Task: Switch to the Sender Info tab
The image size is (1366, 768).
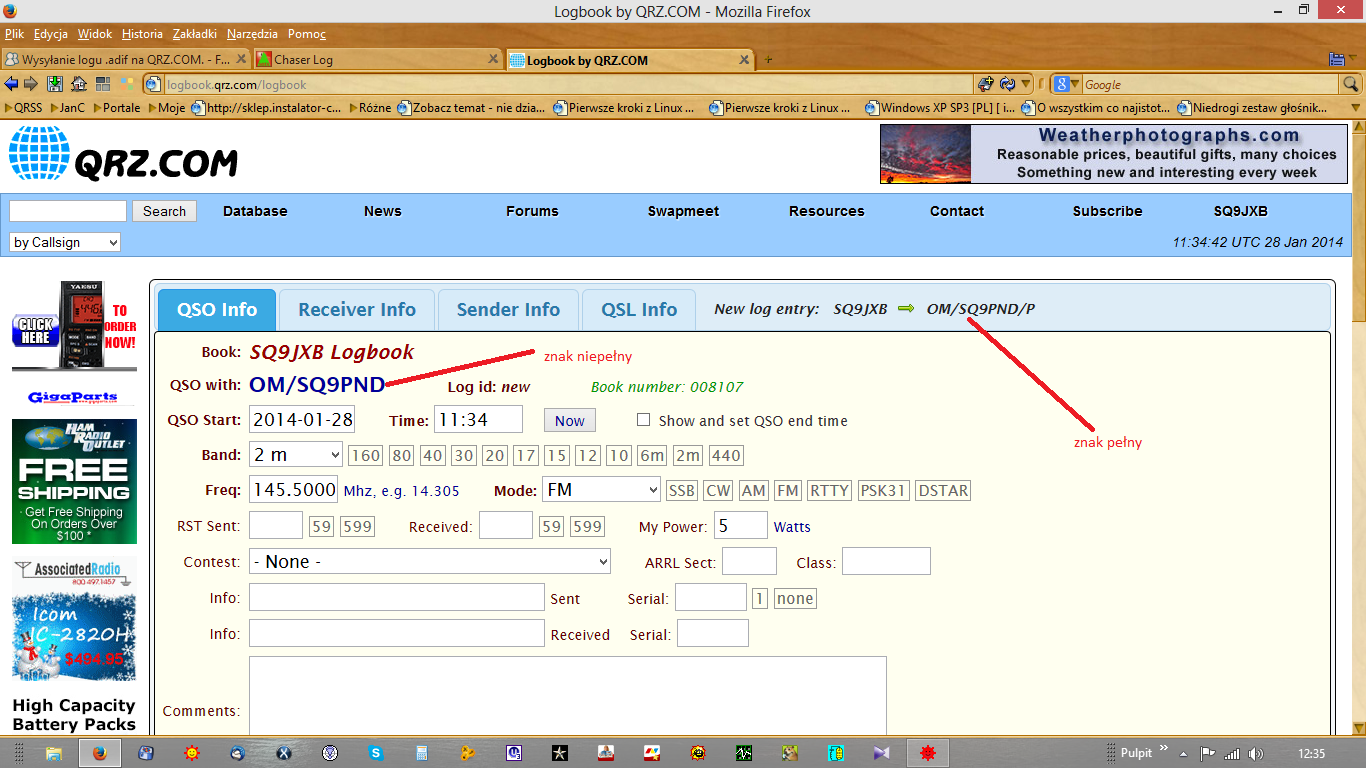Action: coord(508,310)
